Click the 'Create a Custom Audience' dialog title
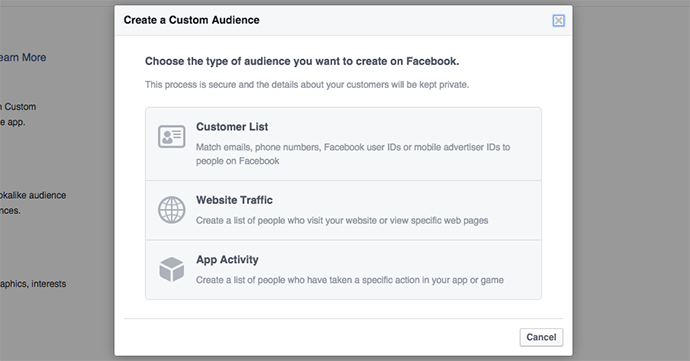690x361 pixels. 191,20
